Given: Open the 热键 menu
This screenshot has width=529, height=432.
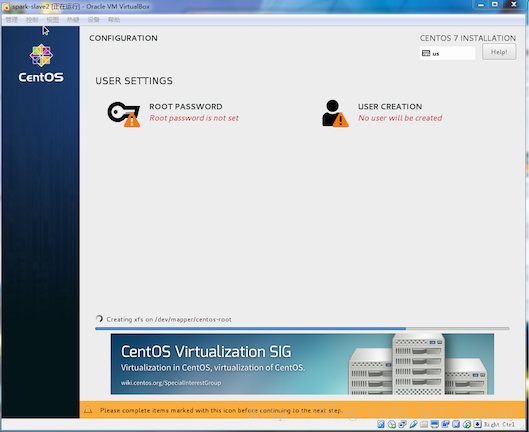Looking at the screenshot, I should [73, 20].
